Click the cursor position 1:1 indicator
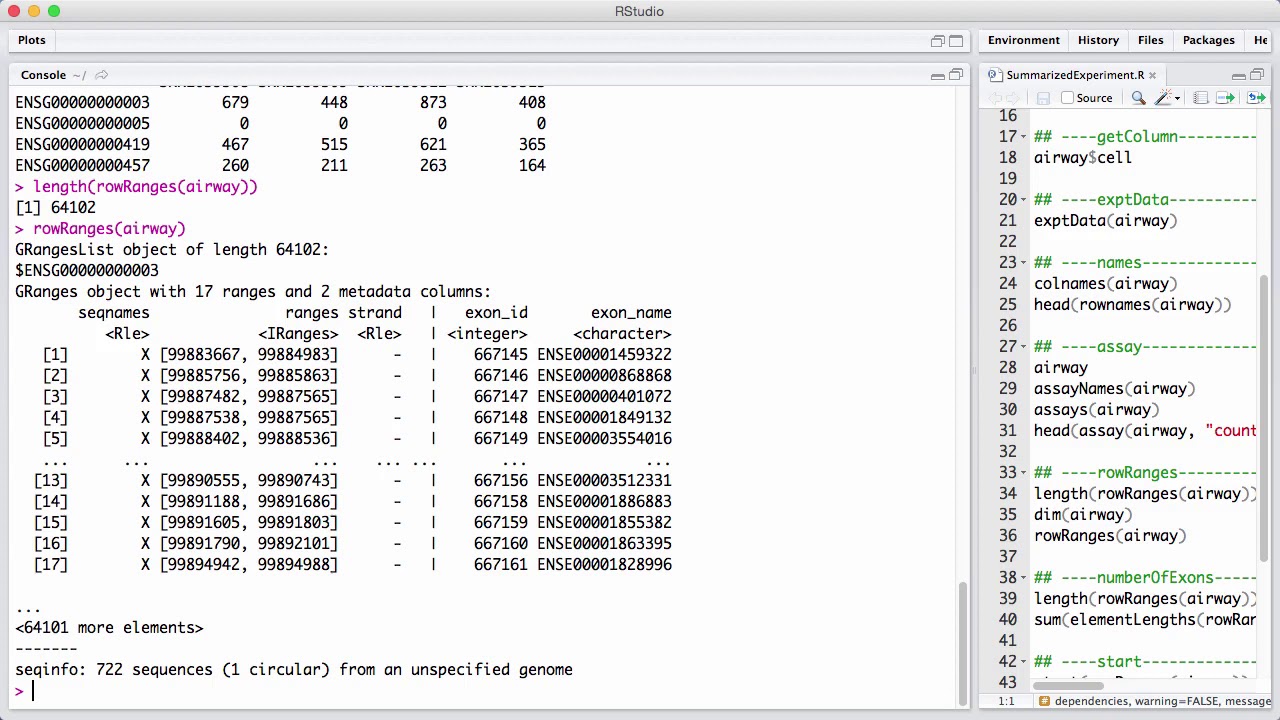The image size is (1280, 720). [x=1005, y=701]
